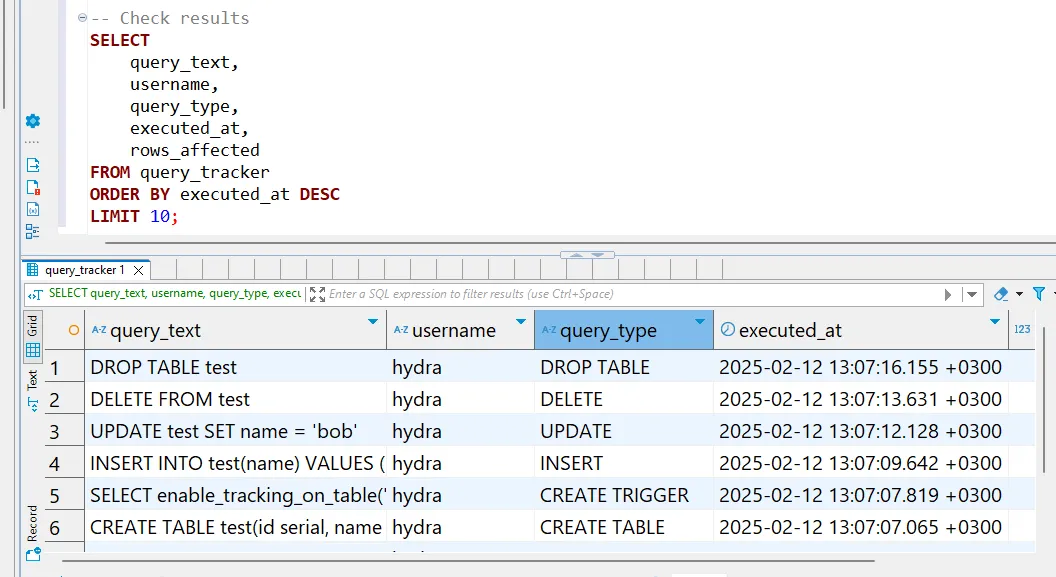Click the icon below the Record label
Viewport: 1056px width, 577px height.
tap(33, 554)
